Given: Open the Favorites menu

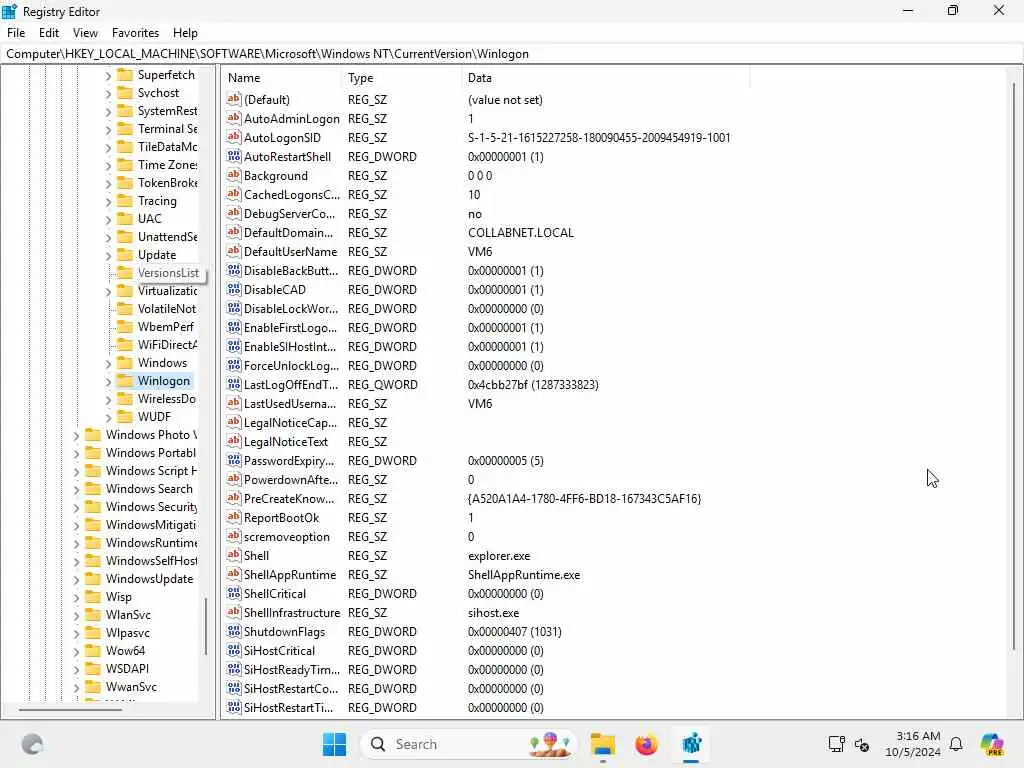Looking at the screenshot, I should tap(135, 33).
